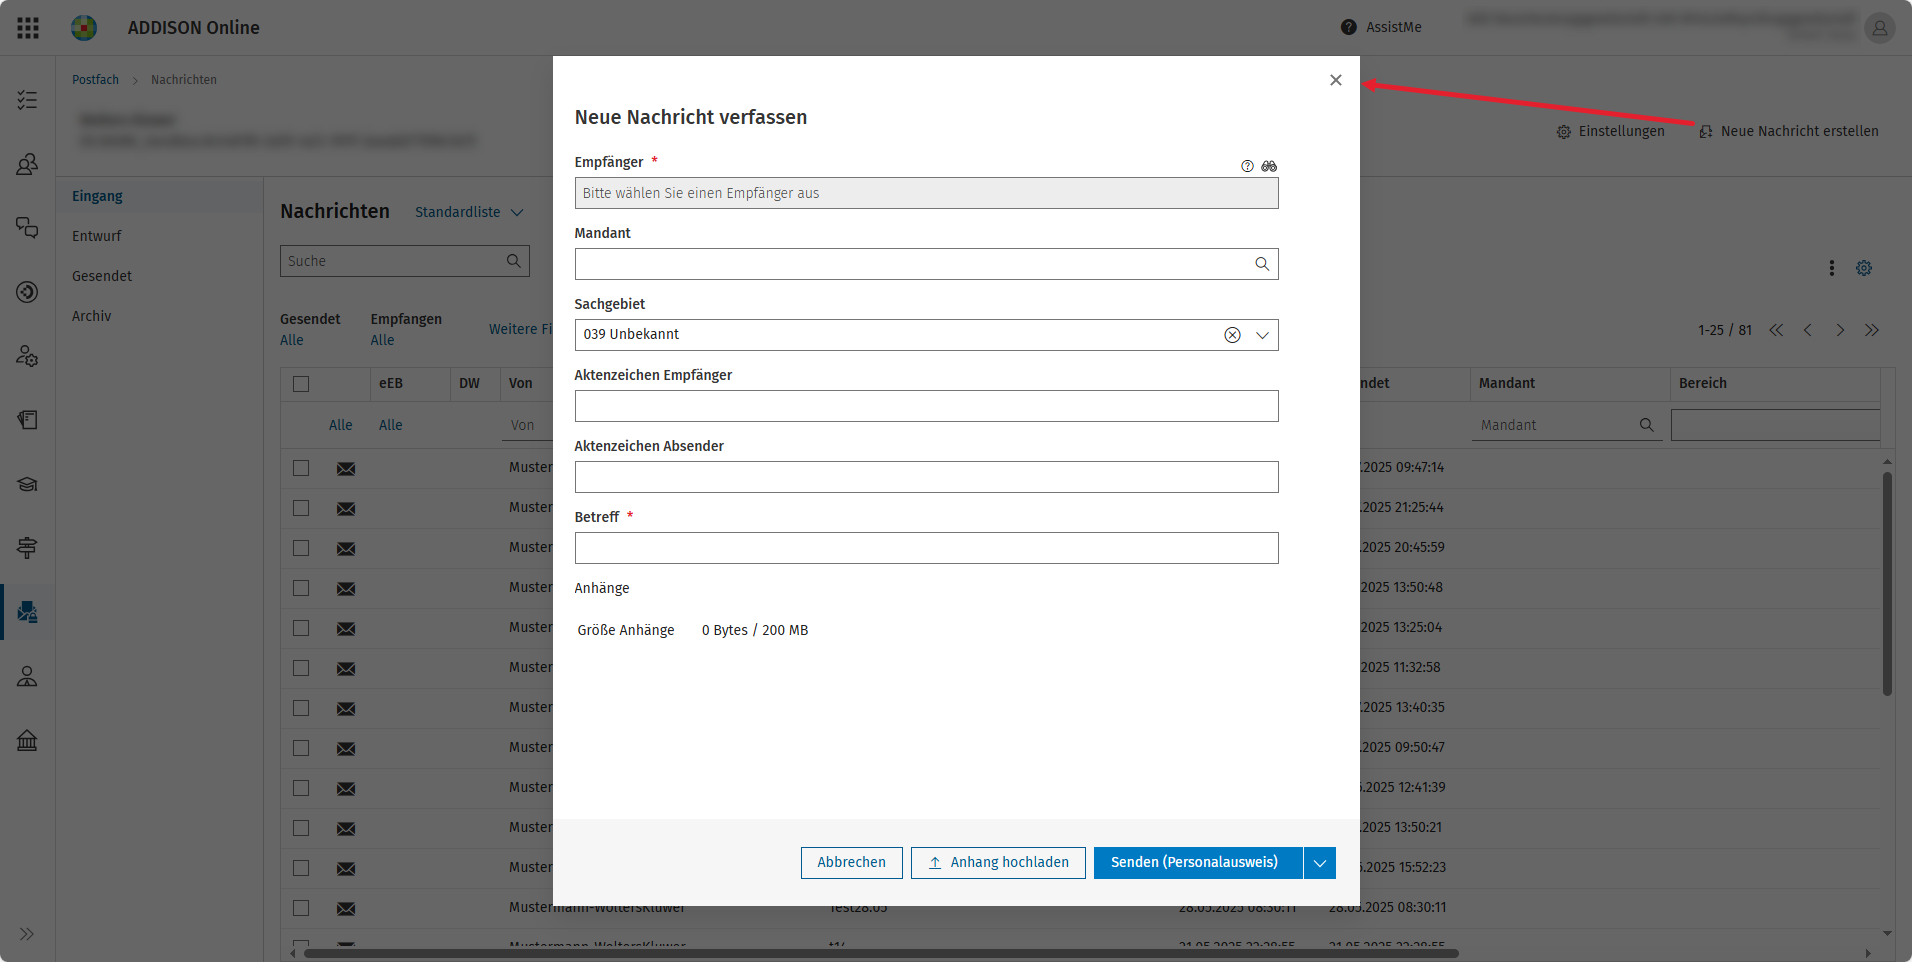Open the three-dot more options menu
The height and width of the screenshot is (962, 1912).
[x=1832, y=268]
